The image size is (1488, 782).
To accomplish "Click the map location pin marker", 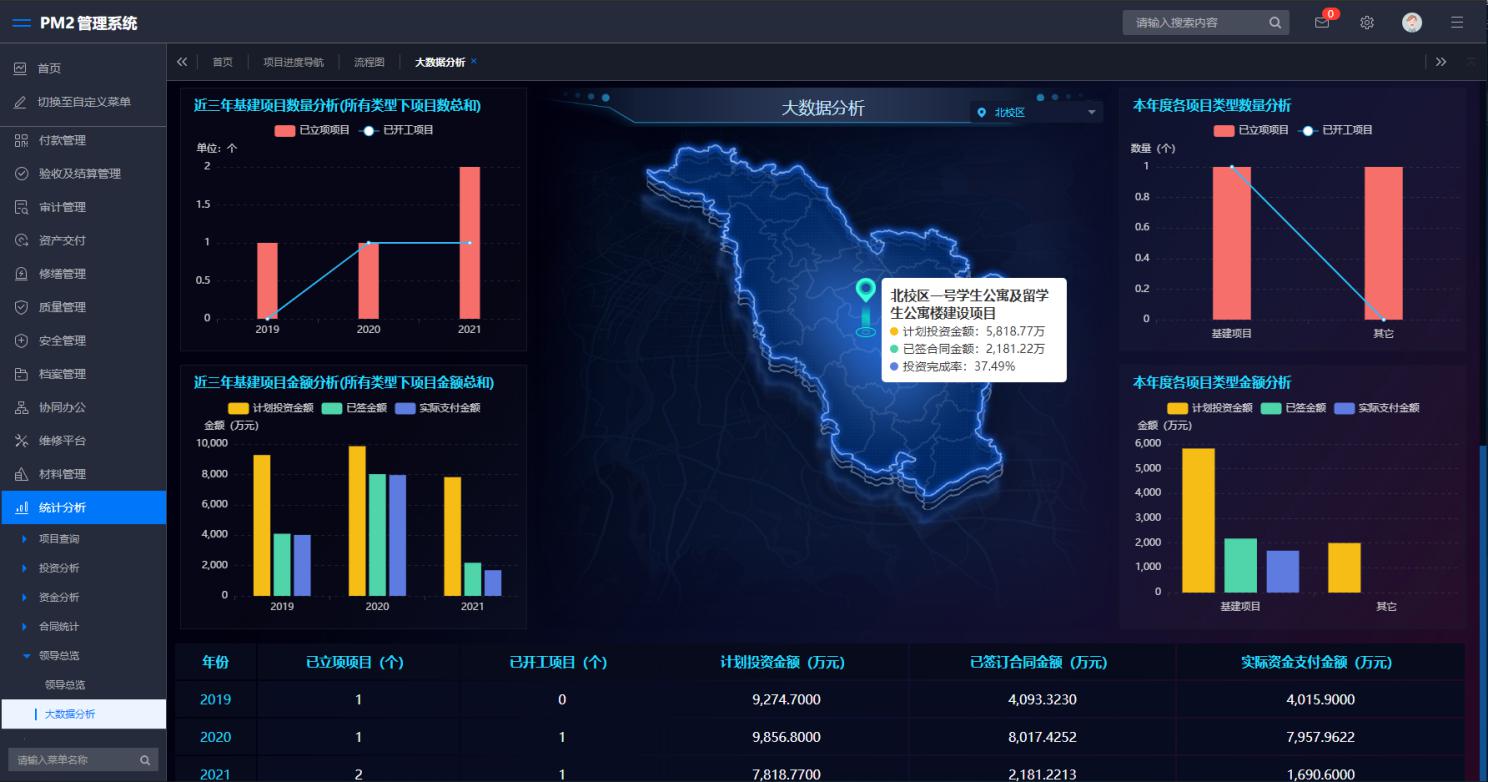I will click(x=866, y=292).
